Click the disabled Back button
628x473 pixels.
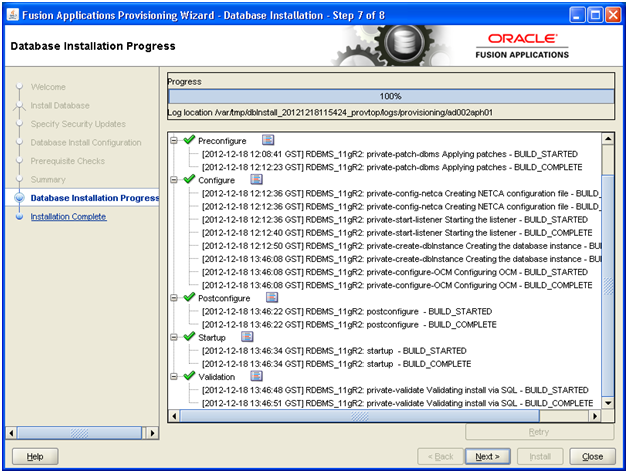coord(440,457)
